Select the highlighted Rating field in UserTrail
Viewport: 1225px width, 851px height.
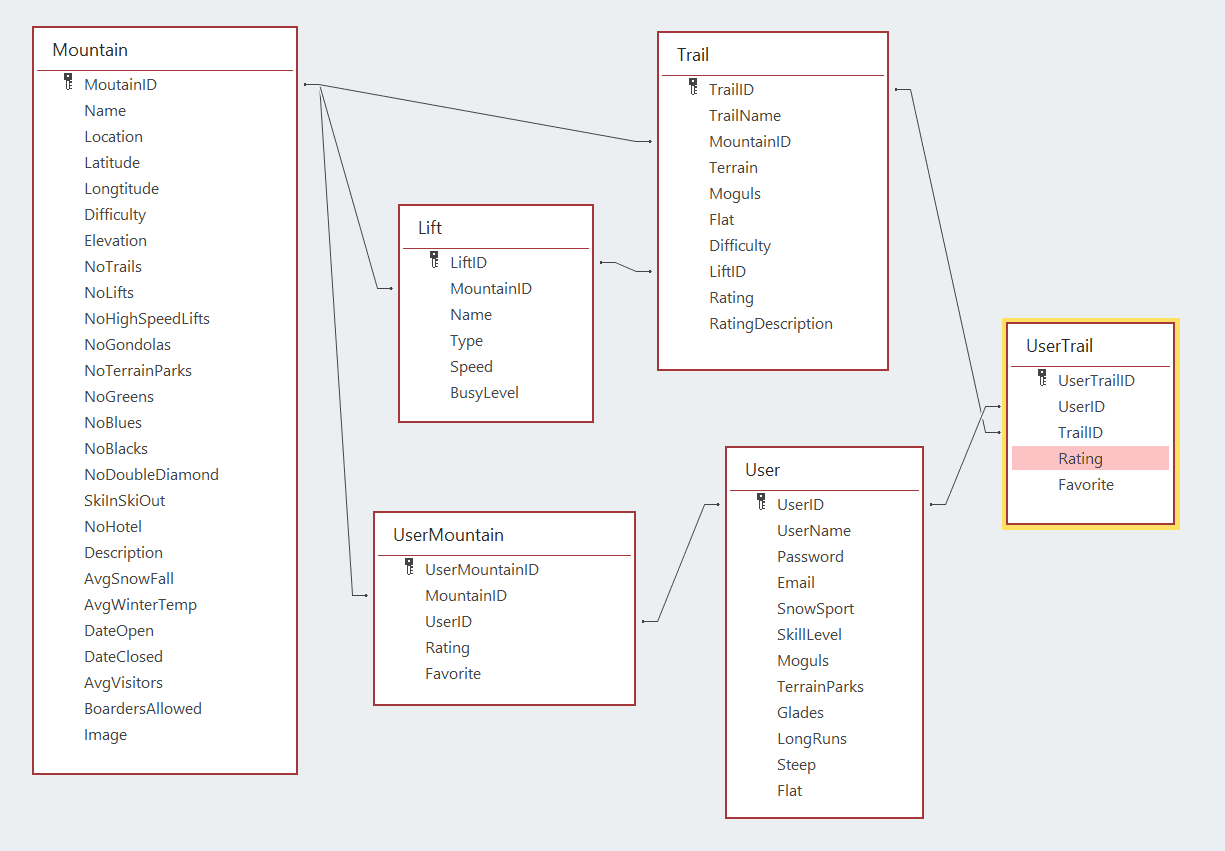click(1080, 459)
